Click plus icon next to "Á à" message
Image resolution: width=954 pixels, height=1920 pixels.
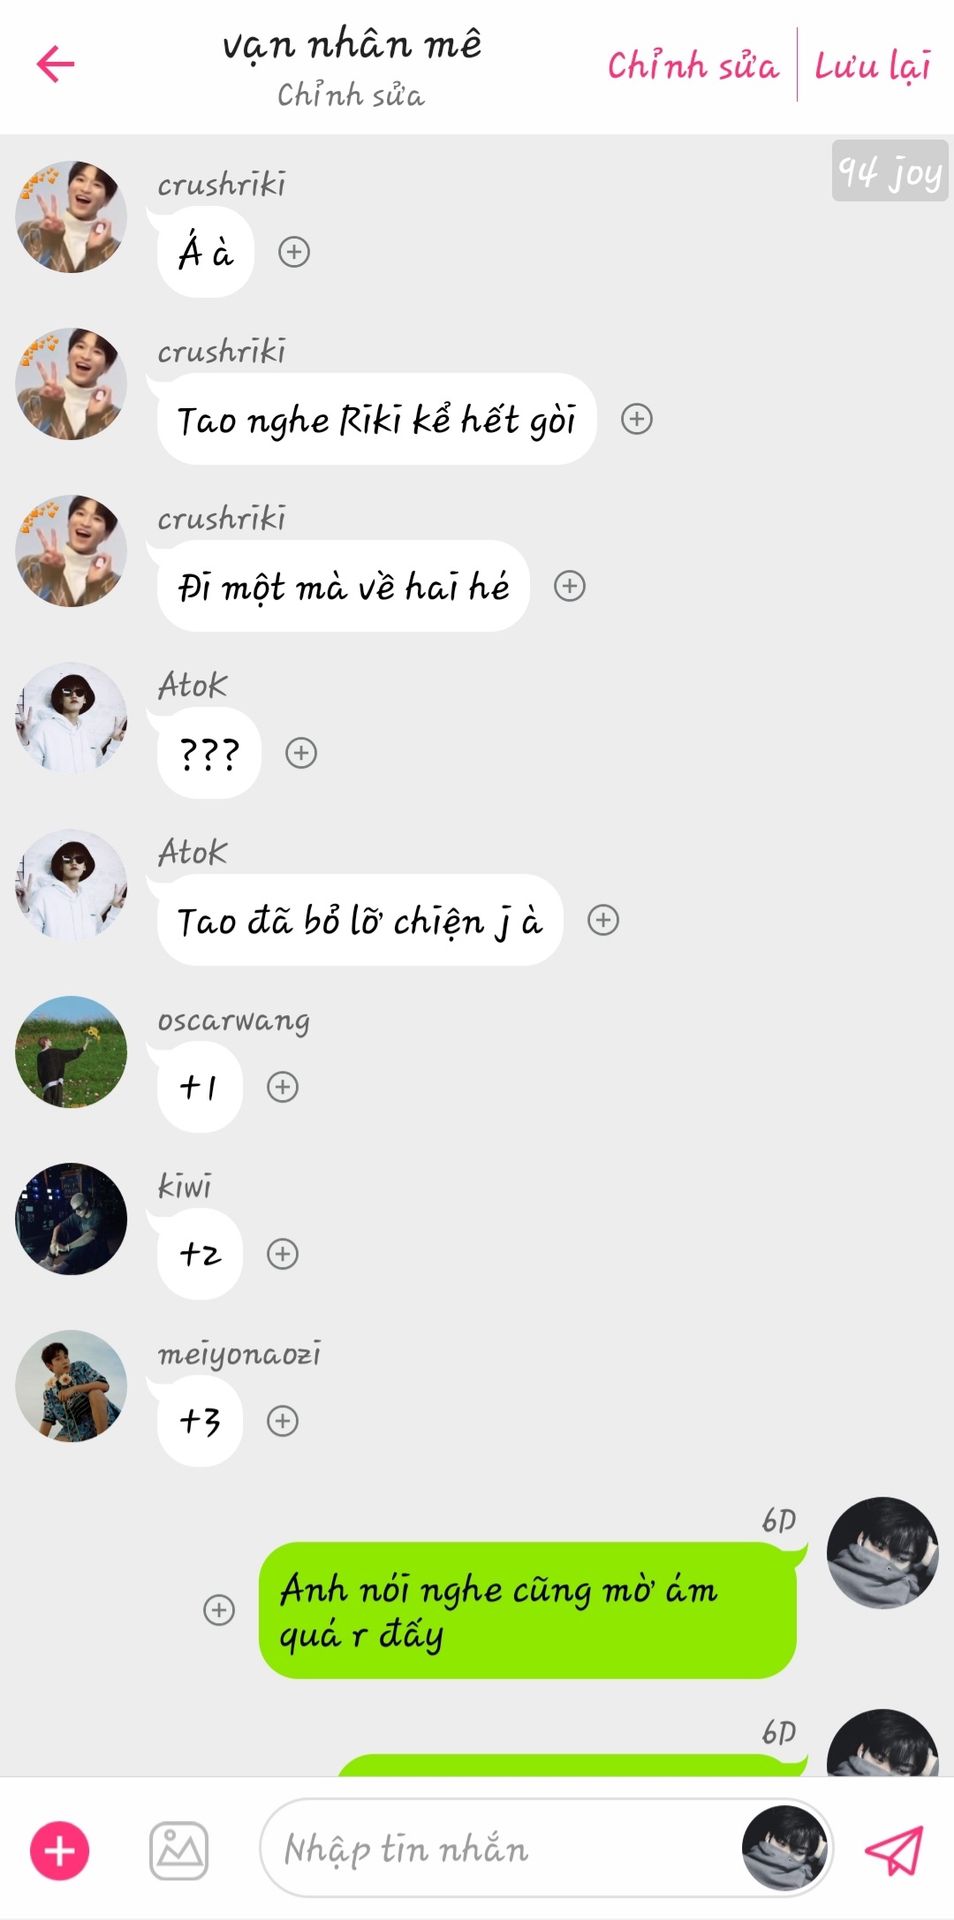click(294, 252)
